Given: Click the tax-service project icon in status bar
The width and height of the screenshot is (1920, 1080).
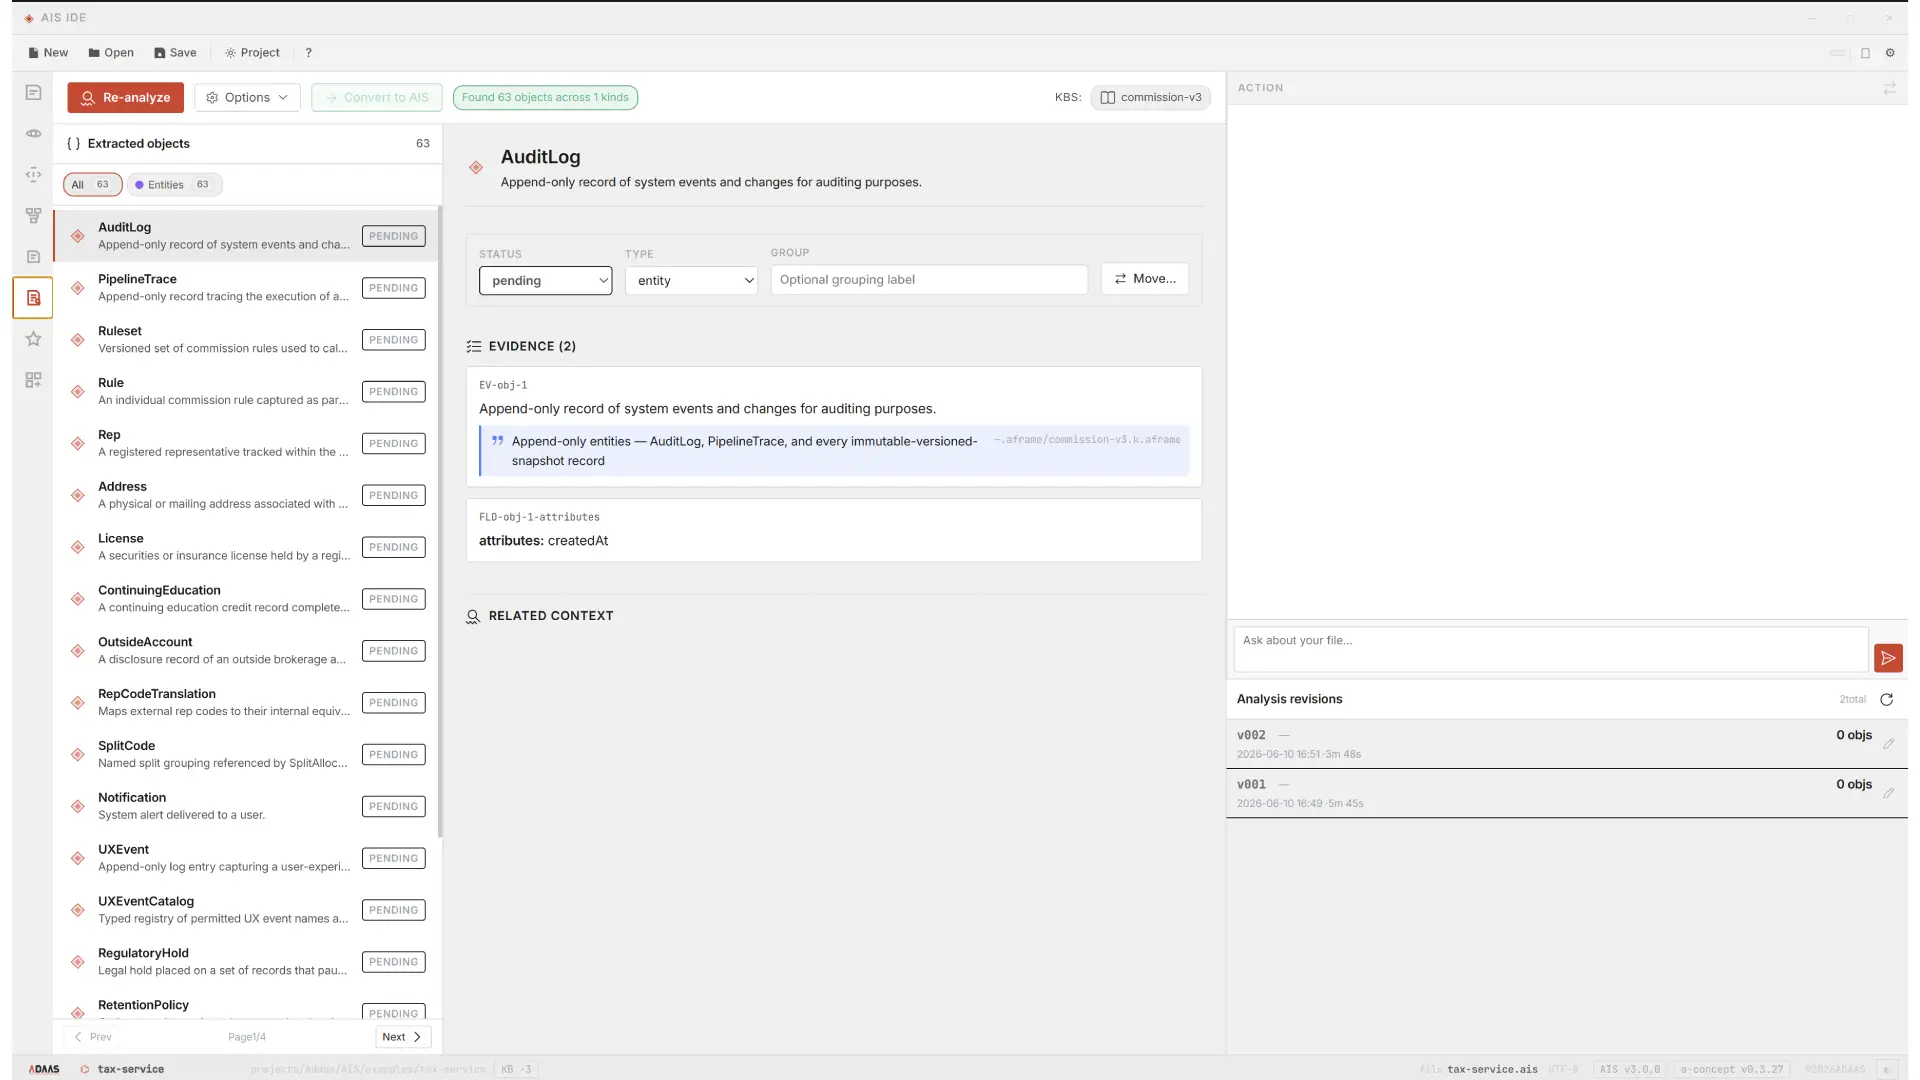Looking at the screenshot, I should [84, 1070].
